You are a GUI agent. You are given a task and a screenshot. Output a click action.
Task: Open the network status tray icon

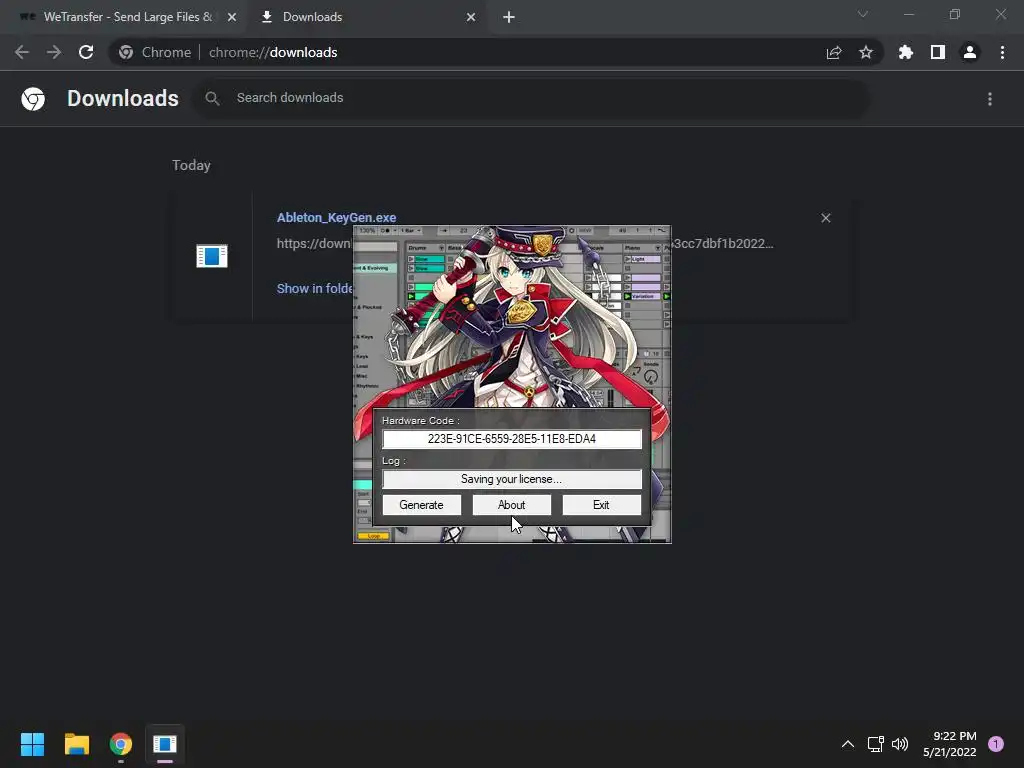coord(875,744)
